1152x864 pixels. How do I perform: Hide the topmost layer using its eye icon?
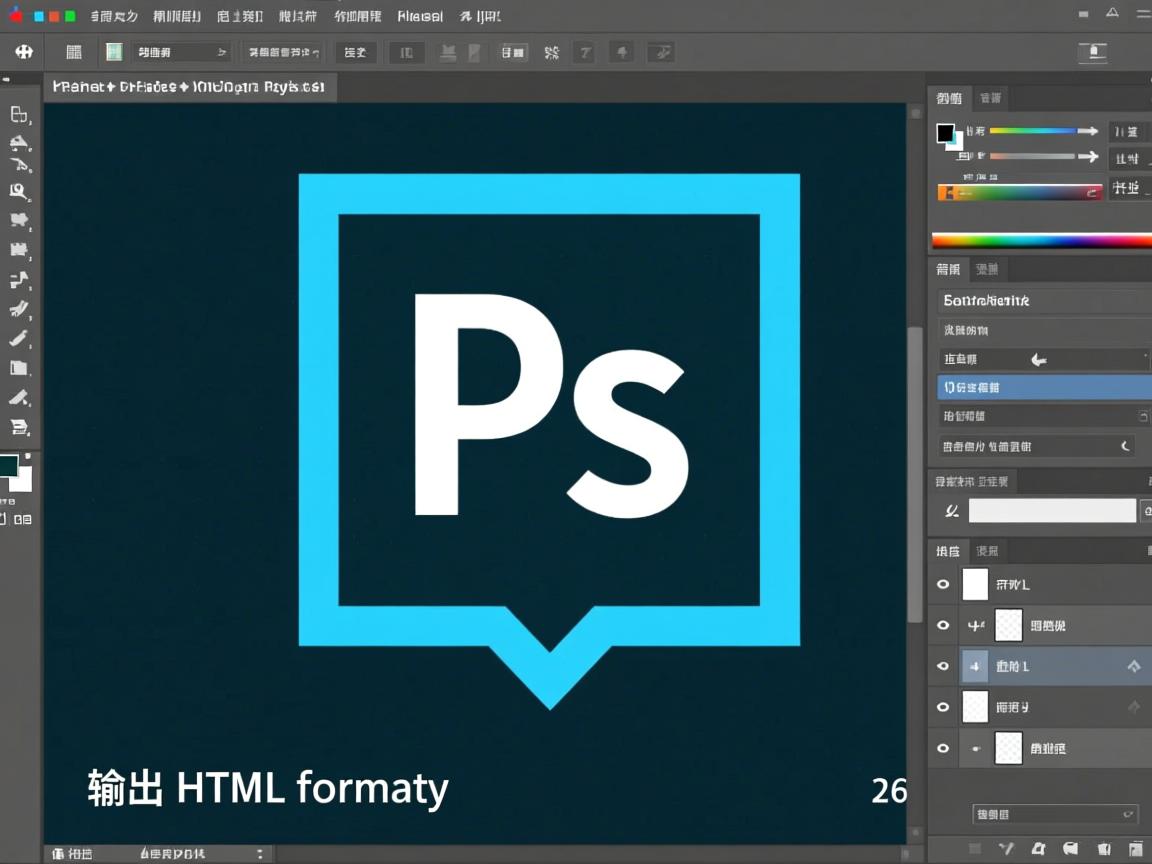click(x=942, y=584)
